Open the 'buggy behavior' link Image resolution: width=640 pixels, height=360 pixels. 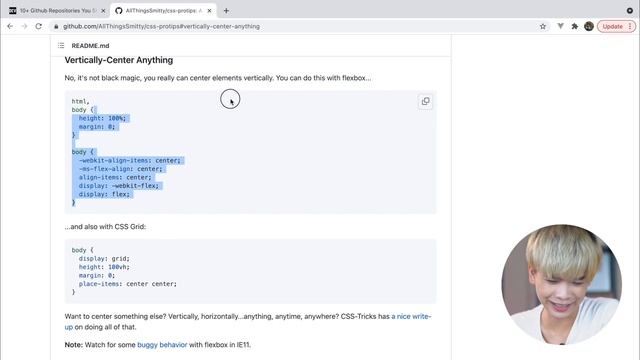pos(162,345)
